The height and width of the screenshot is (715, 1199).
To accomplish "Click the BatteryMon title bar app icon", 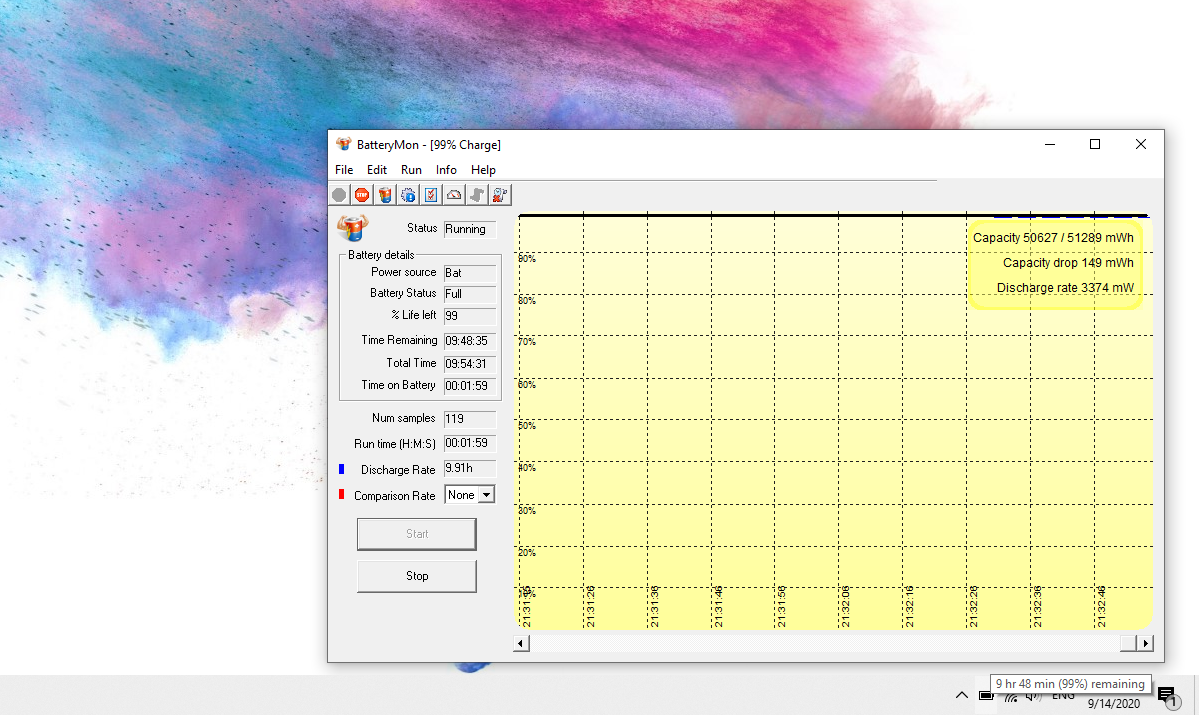I will coord(343,145).
